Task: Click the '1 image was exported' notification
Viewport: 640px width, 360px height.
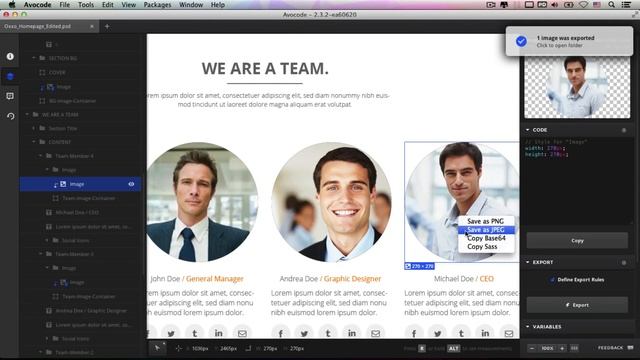Action: [x=569, y=41]
